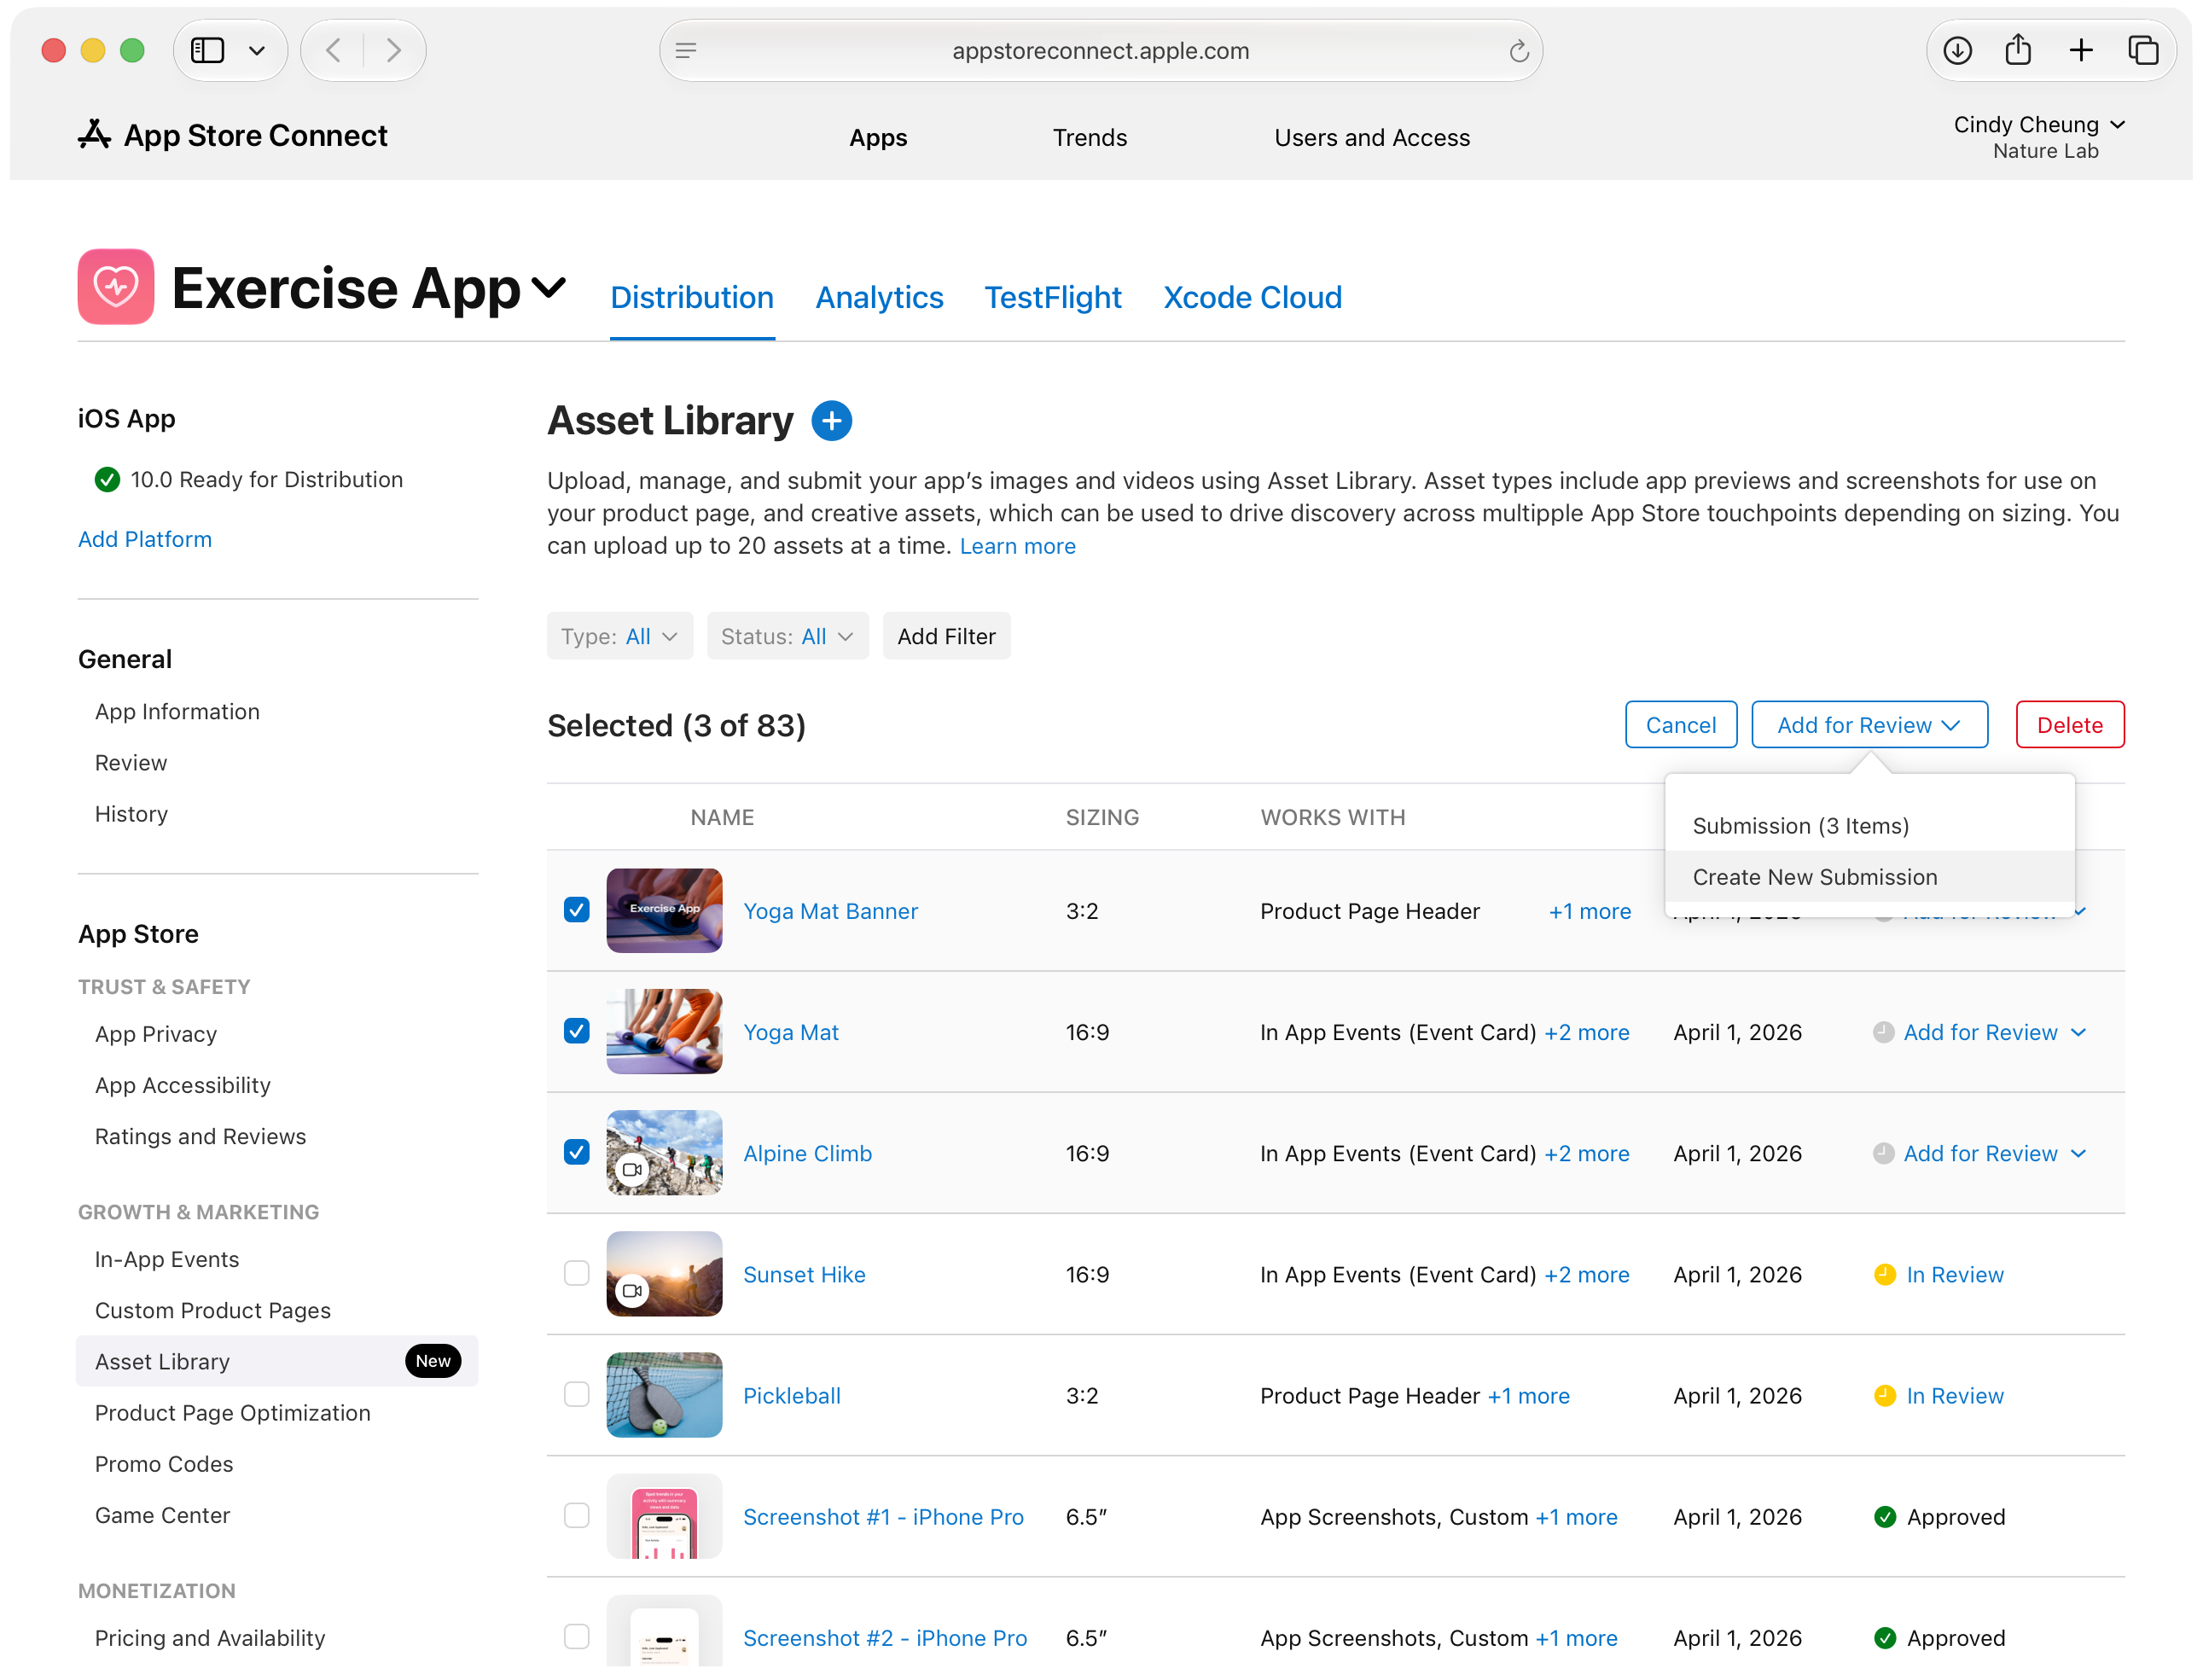Click the video badge on Alpine Climb thumbnail

tap(632, 1169)
